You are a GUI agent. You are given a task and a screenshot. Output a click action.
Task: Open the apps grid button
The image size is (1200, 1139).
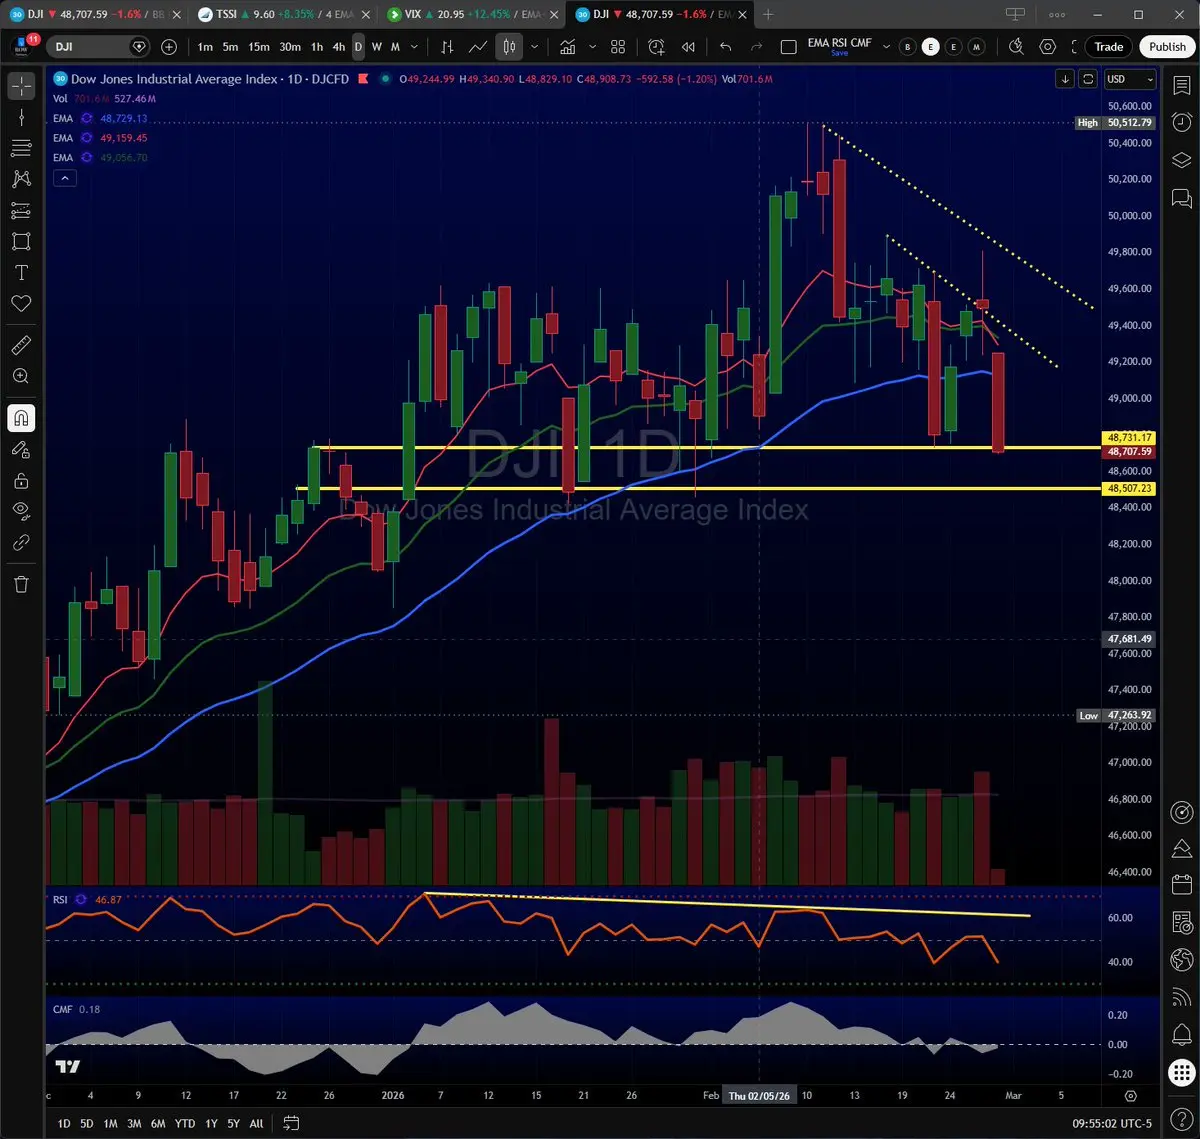pyautogui.click(x=1181, y=1072)
